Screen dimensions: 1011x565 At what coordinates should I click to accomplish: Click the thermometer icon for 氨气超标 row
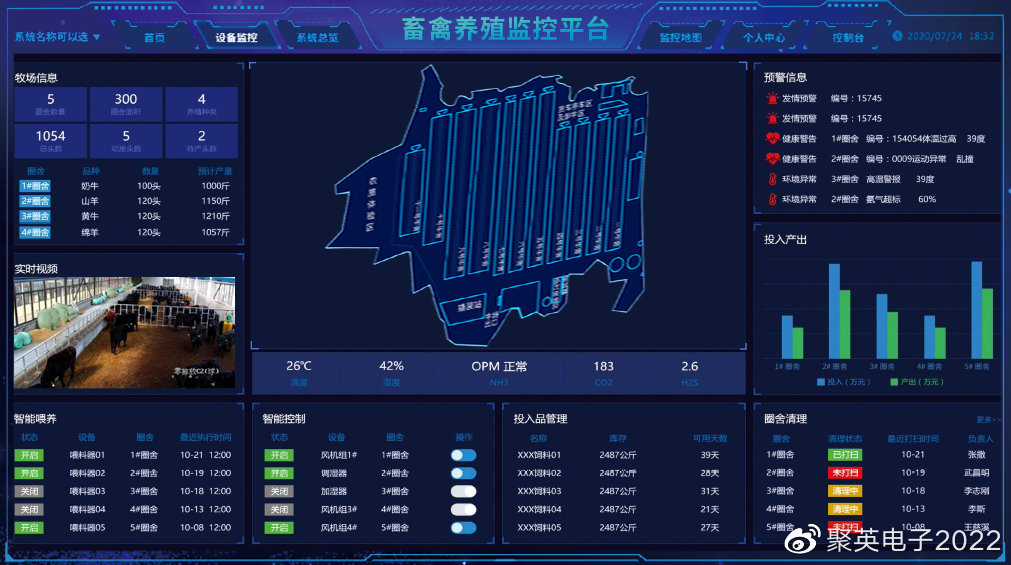coord(772,199)
